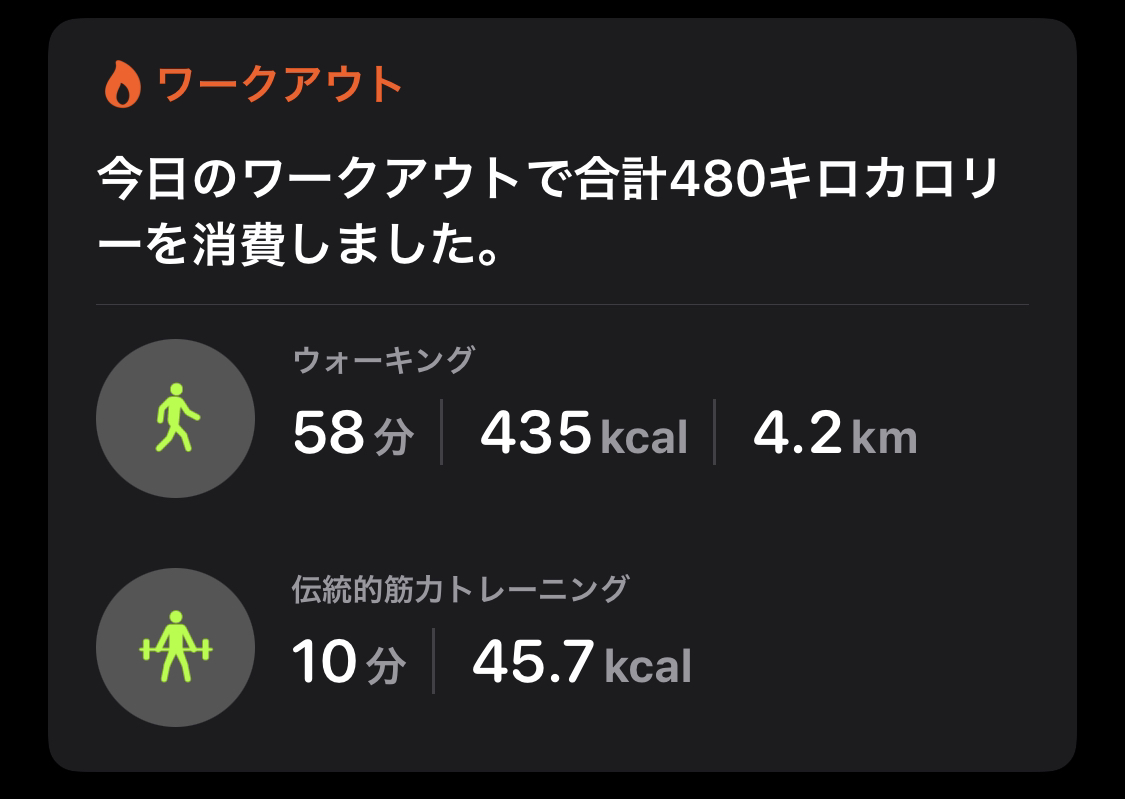Tap the gray circle behind walking icon
This screenshot has height=799, width=1125.
(176, 418)
